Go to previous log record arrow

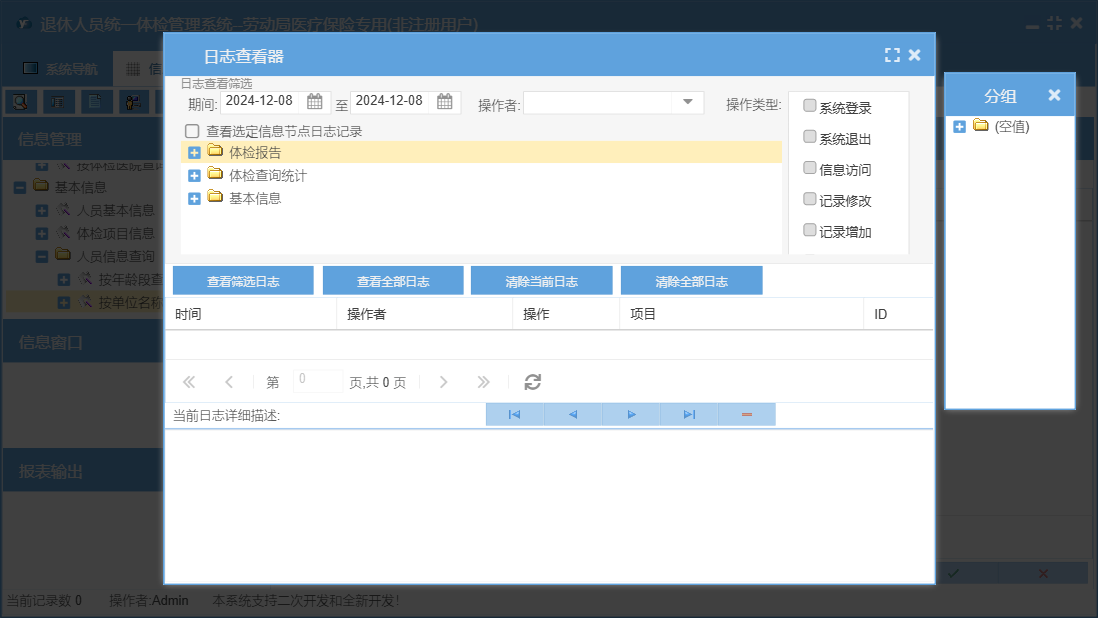click(572, 414)
